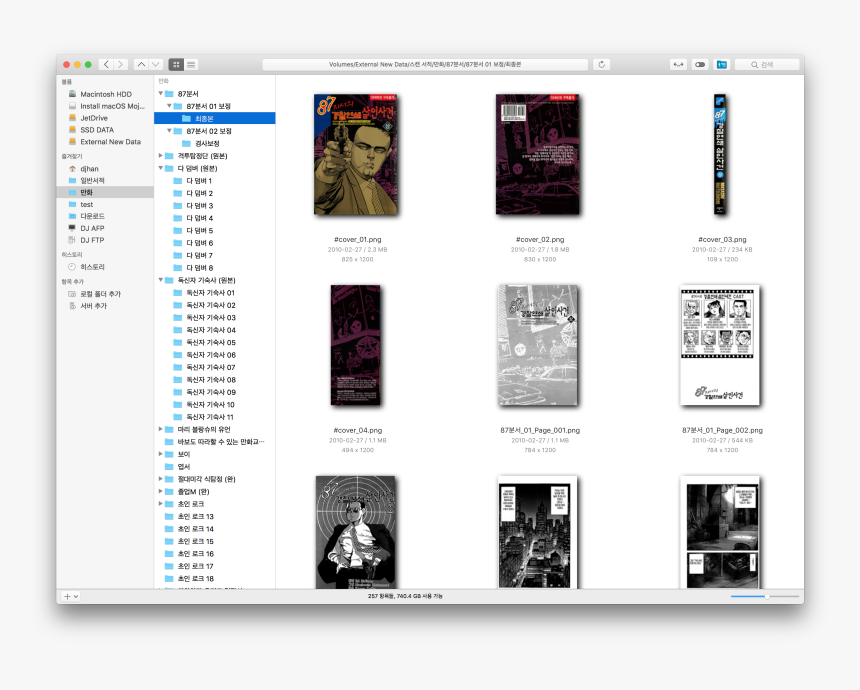The image size is (860, 690).
Task: Select the #cover_04.png thumbnail
Action: pyautogui.click(x=355, y=345)
